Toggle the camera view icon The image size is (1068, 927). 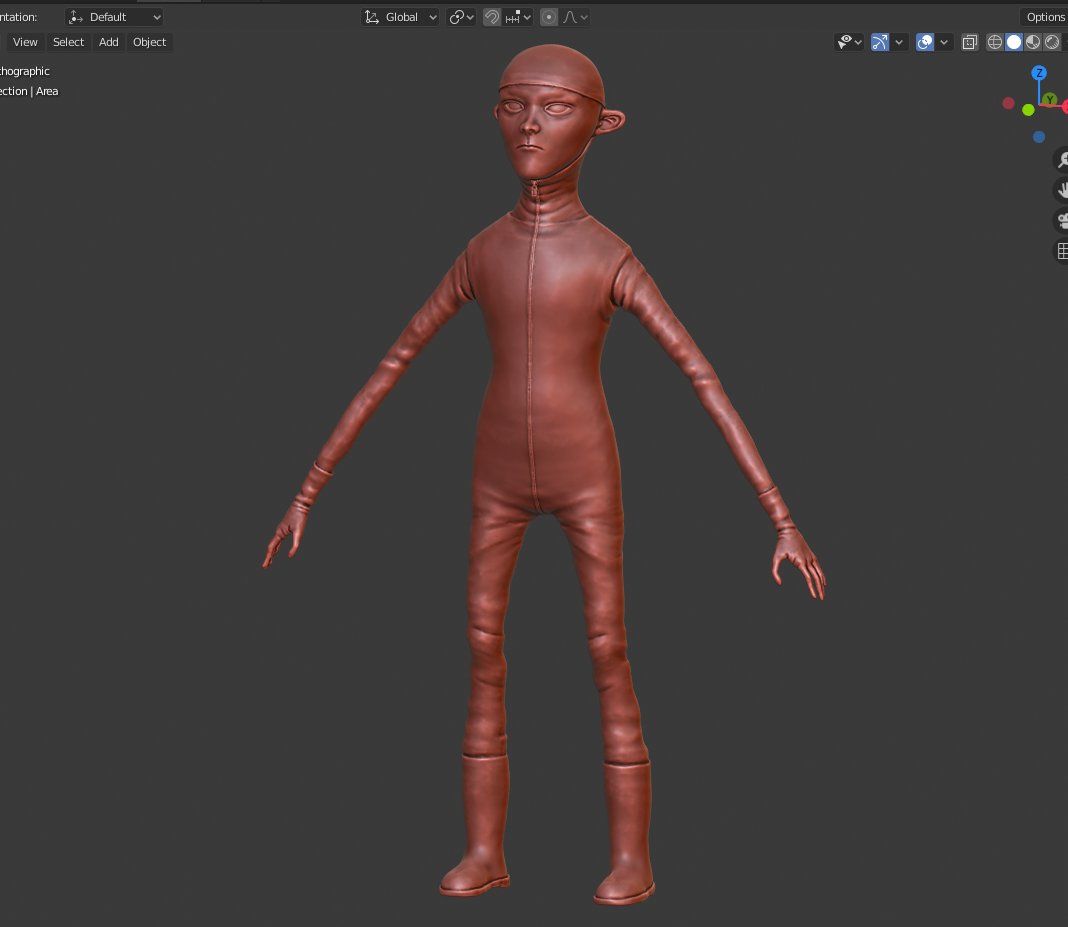1063,221
